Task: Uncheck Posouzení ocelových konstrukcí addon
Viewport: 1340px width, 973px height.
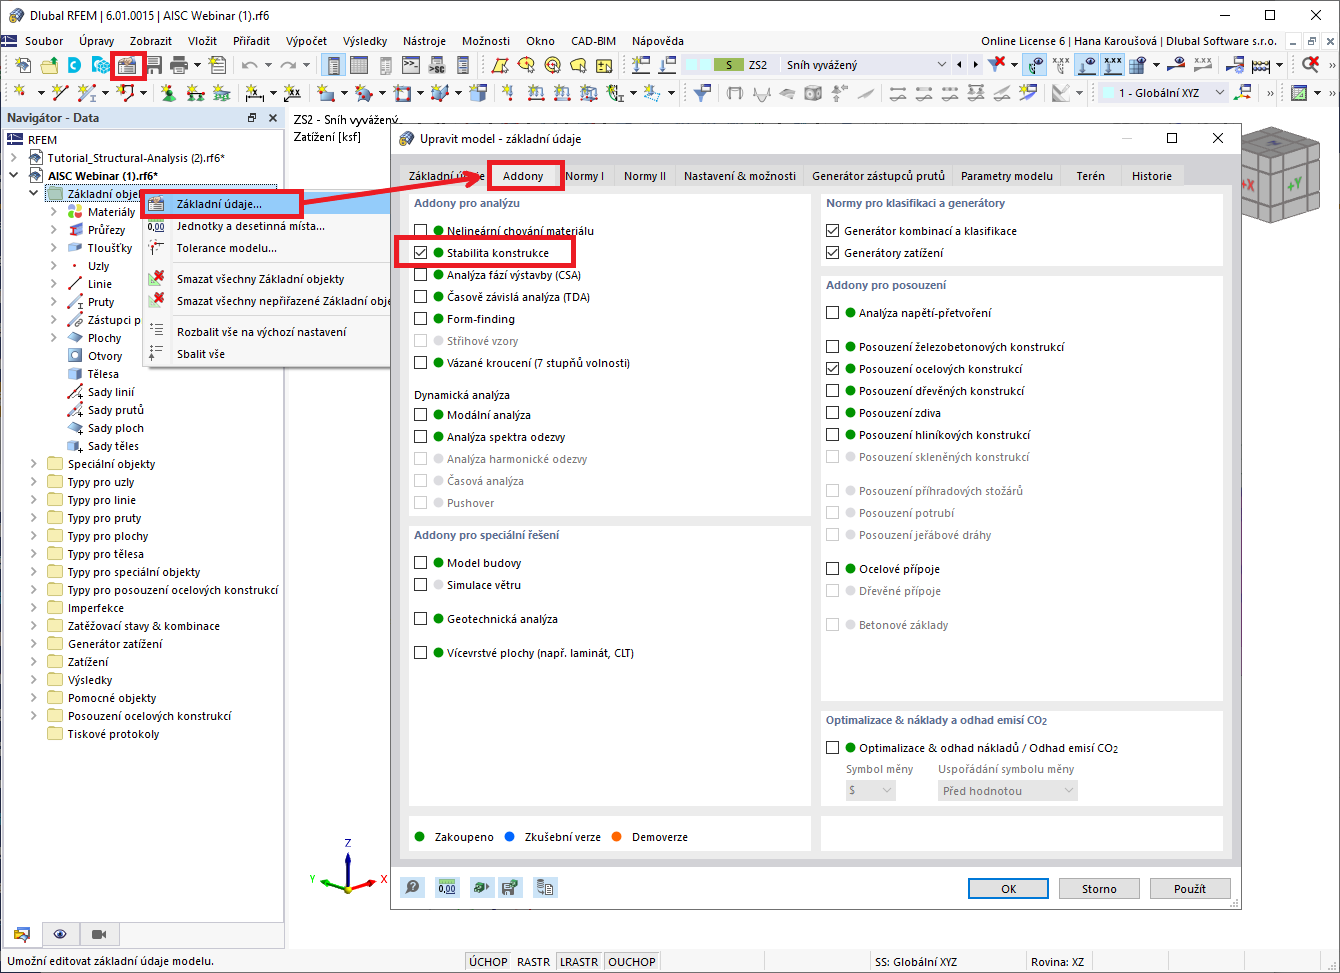Action: pos(833,368)
